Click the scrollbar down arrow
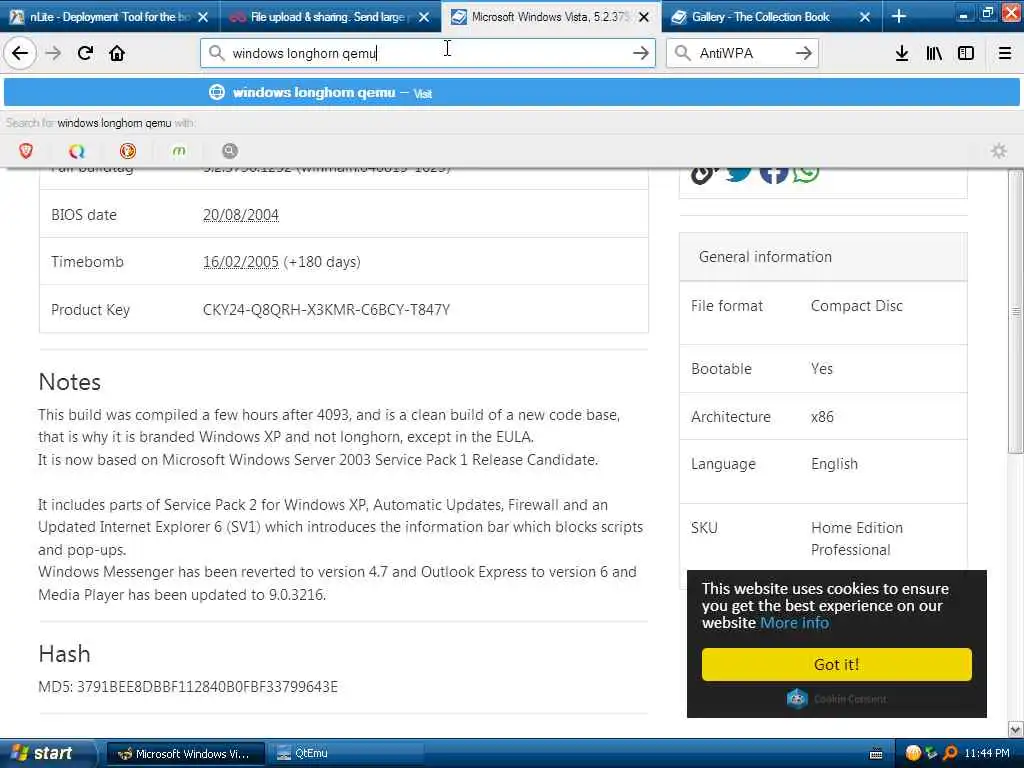 coord(1016,729)
